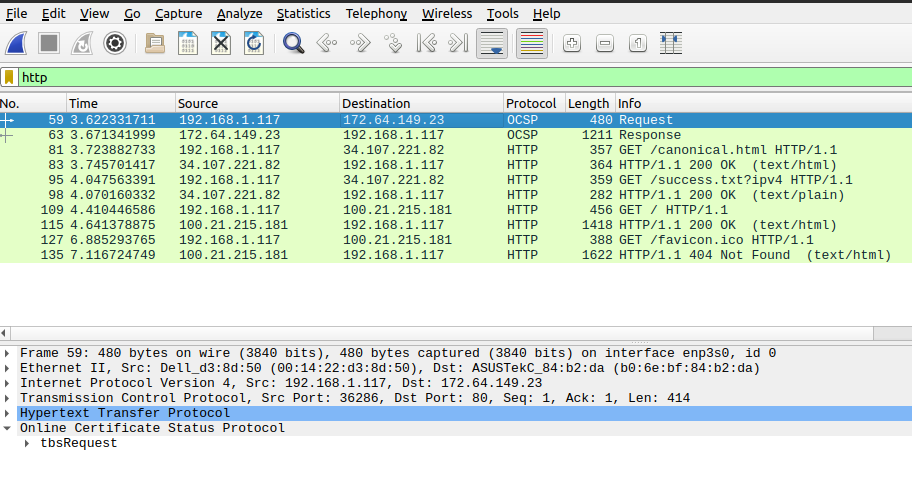Toggle packet colorization rules
Viewport: 912px width, 499px height.
(x=532, y=43)
